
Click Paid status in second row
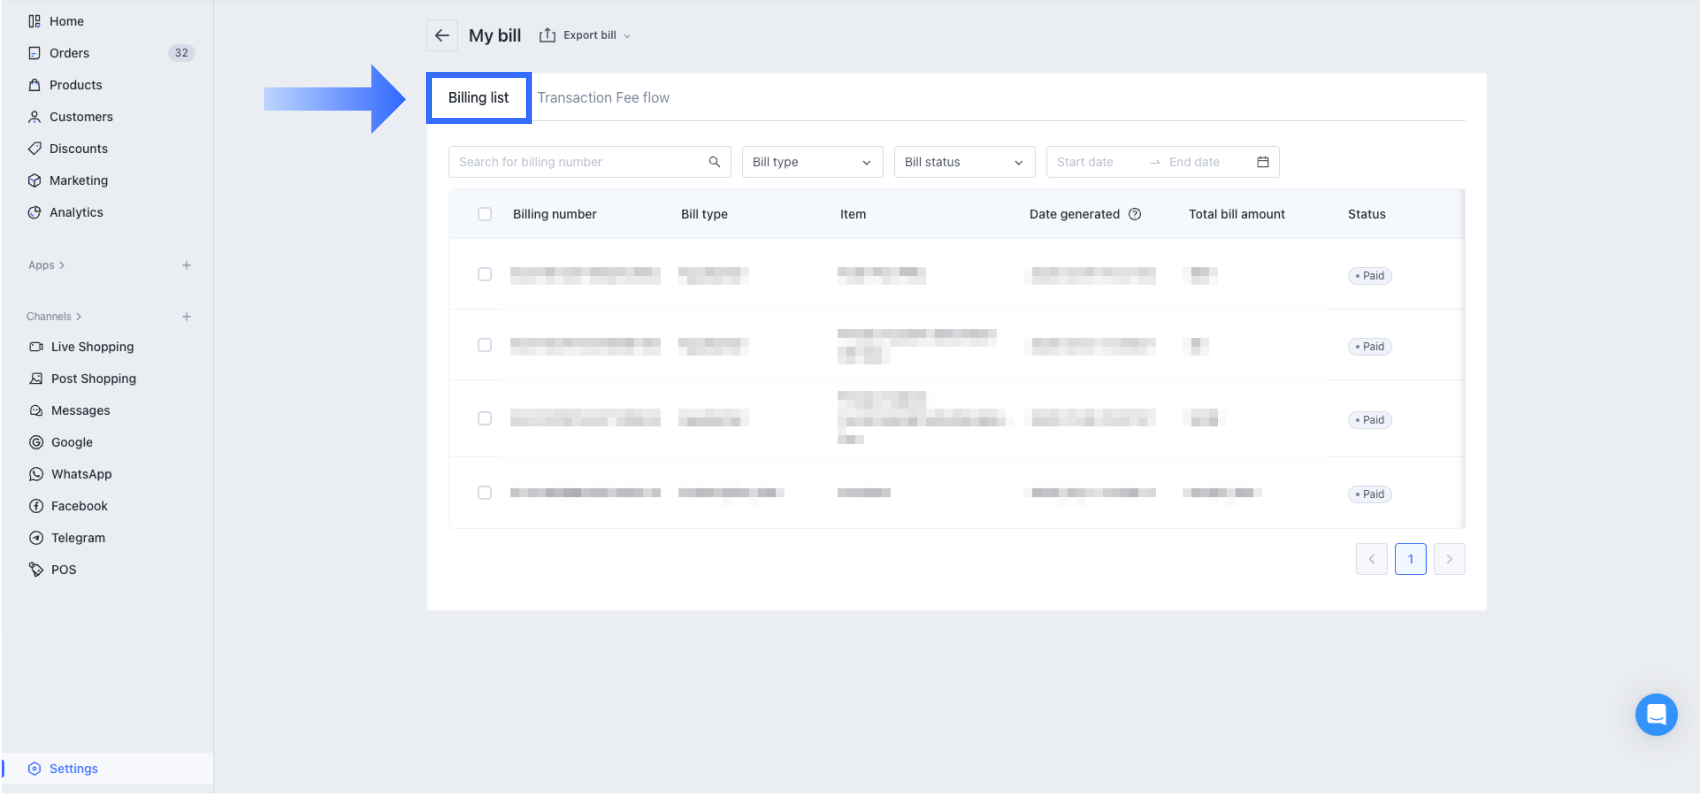click(x=1370, y=347)
